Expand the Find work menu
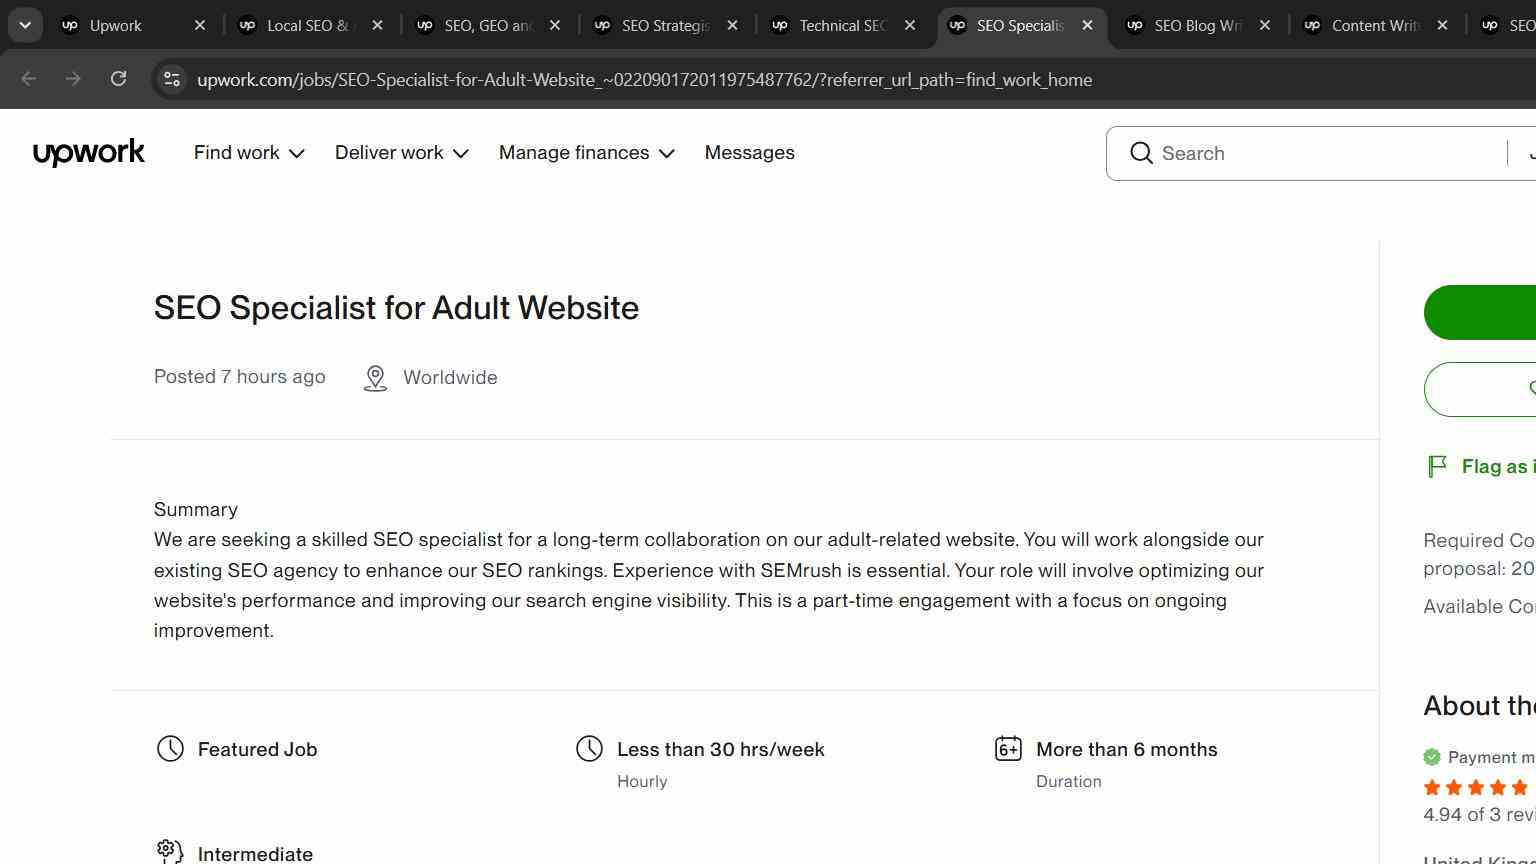 pos(249,153)
